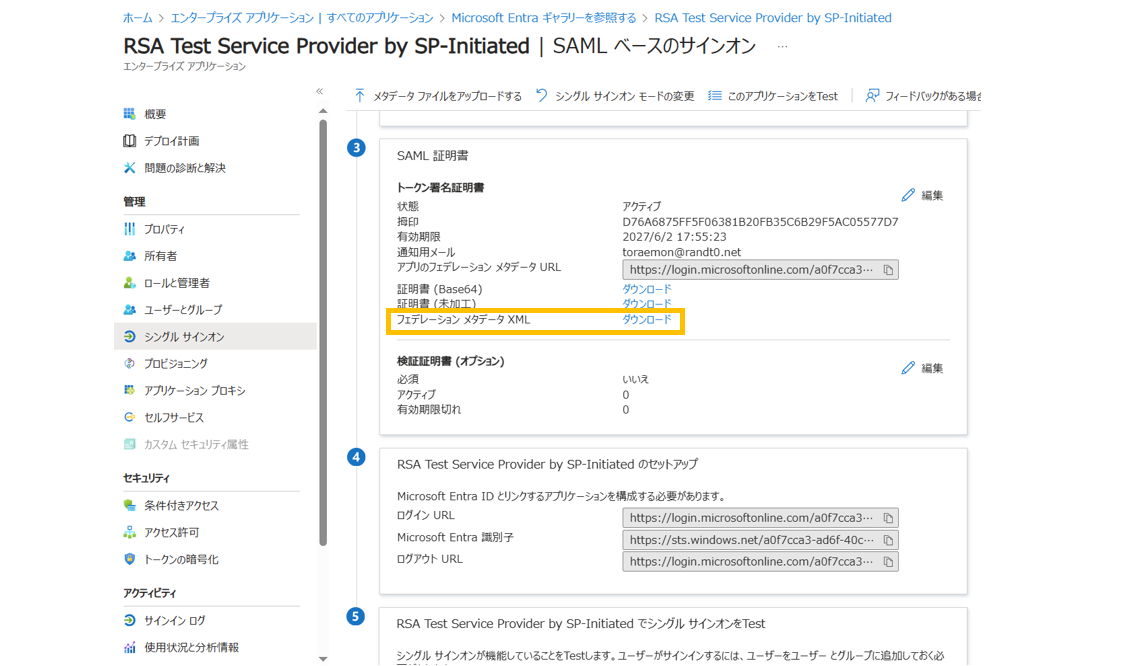Viewport: 1125px width, 666px height.
Task: Click the デプロイ計画 book icon
Action: pyautogui.click(x=129, y=141)
